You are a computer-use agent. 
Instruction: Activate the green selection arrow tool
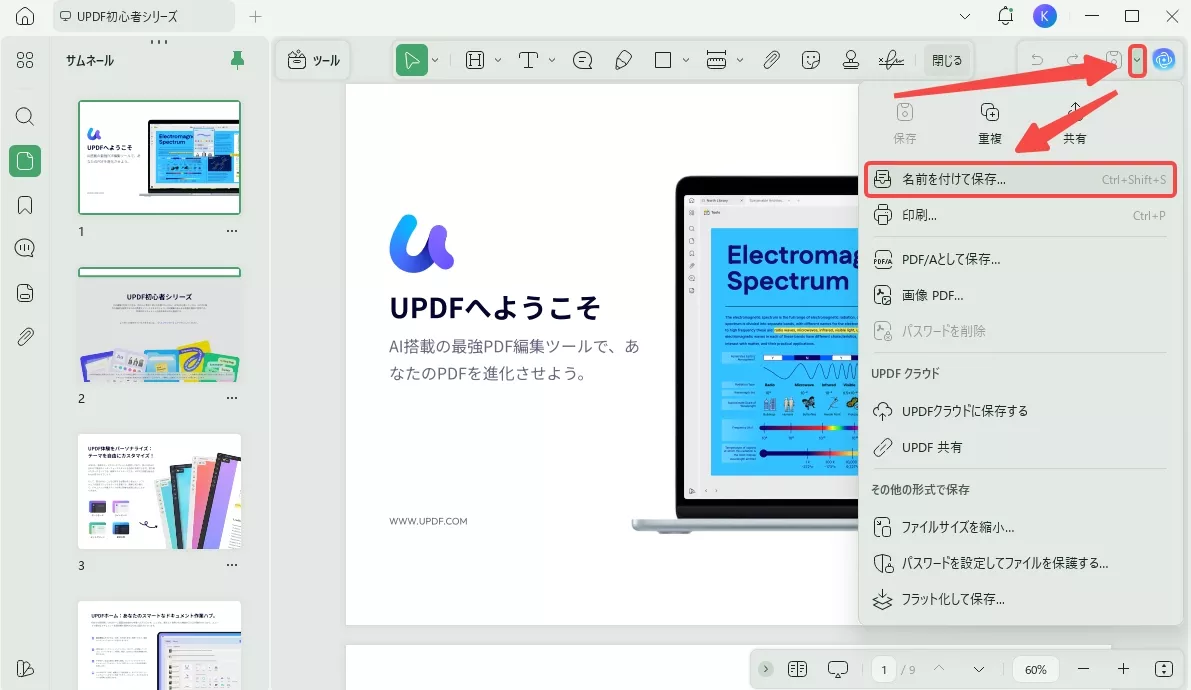click(411, 60)
